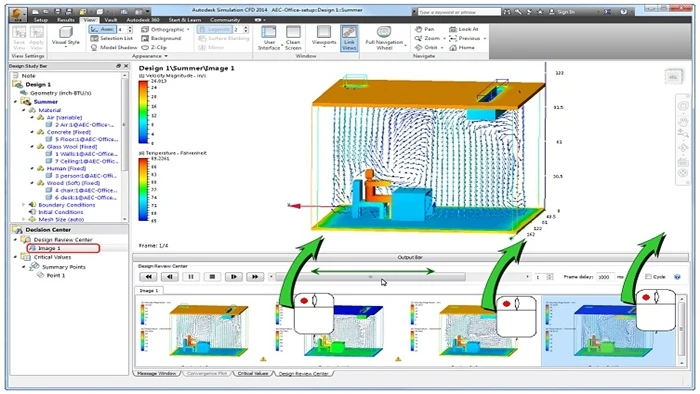This screenshot has width=700, height=394.
Task: Expand the Boundary Conditions tree node
Action: click(24, 205)
